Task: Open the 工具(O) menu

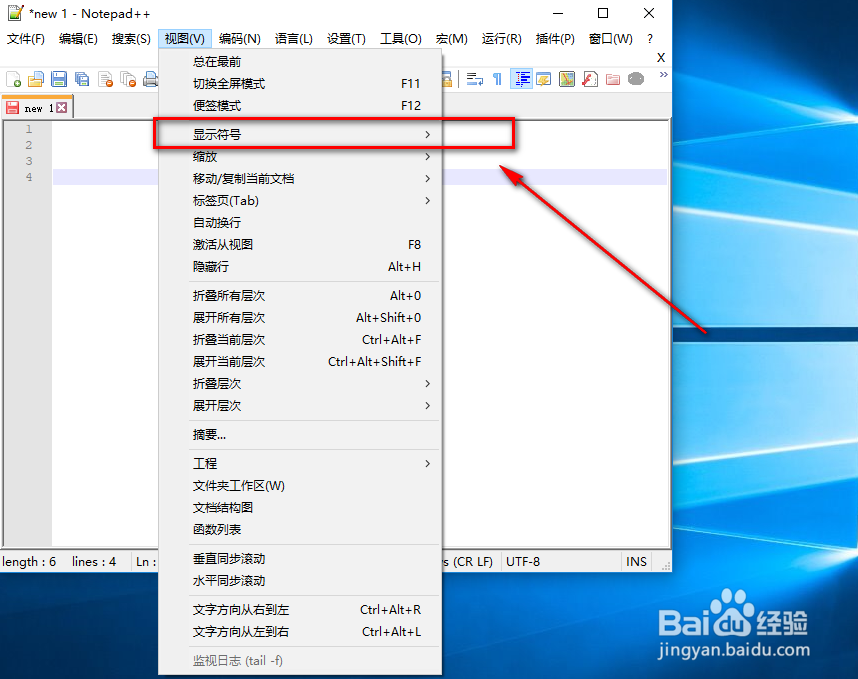Action: 401,38
